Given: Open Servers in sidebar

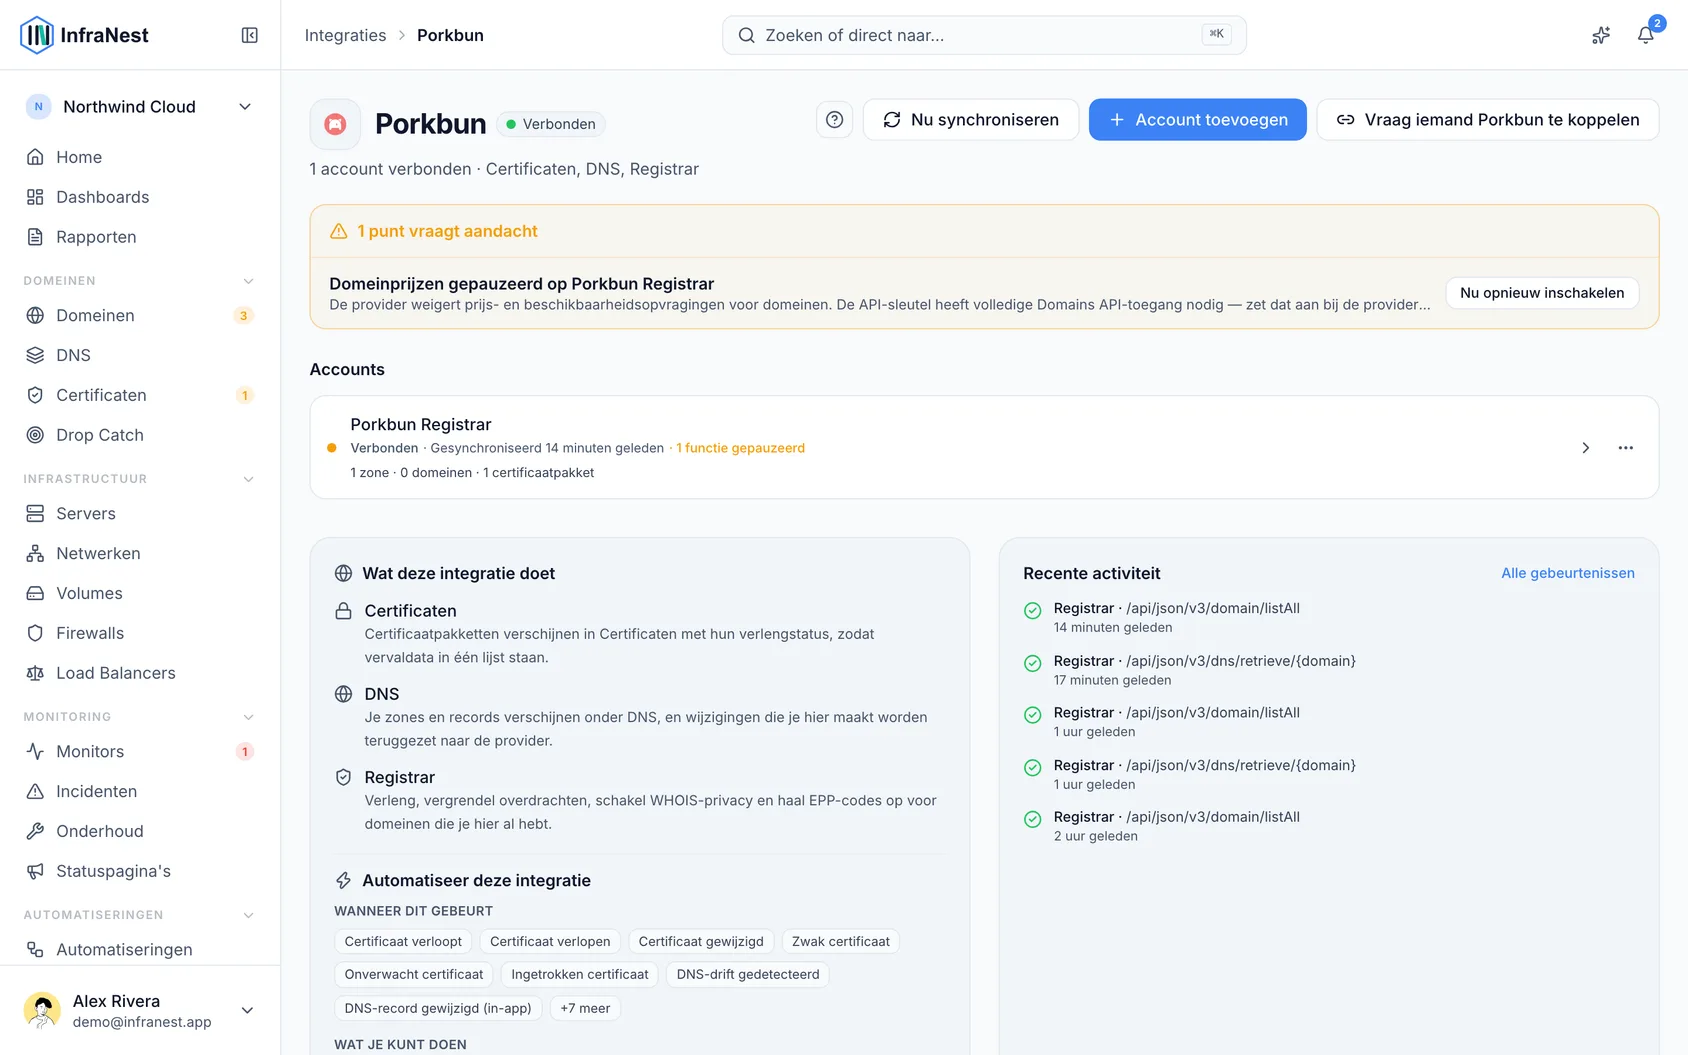Looking at the screenshot, I should (140, 513).
